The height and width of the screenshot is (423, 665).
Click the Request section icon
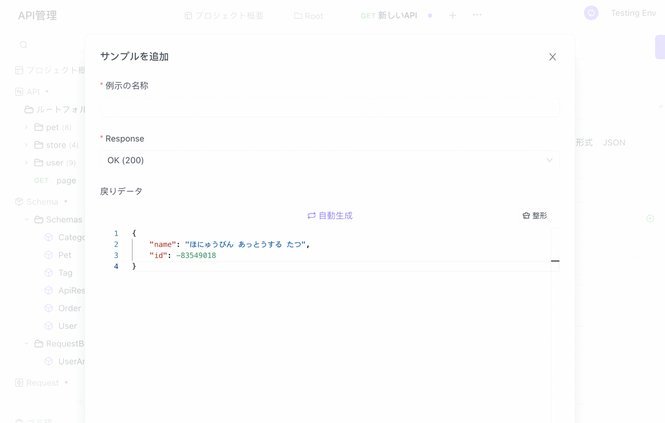pos(19,383)
